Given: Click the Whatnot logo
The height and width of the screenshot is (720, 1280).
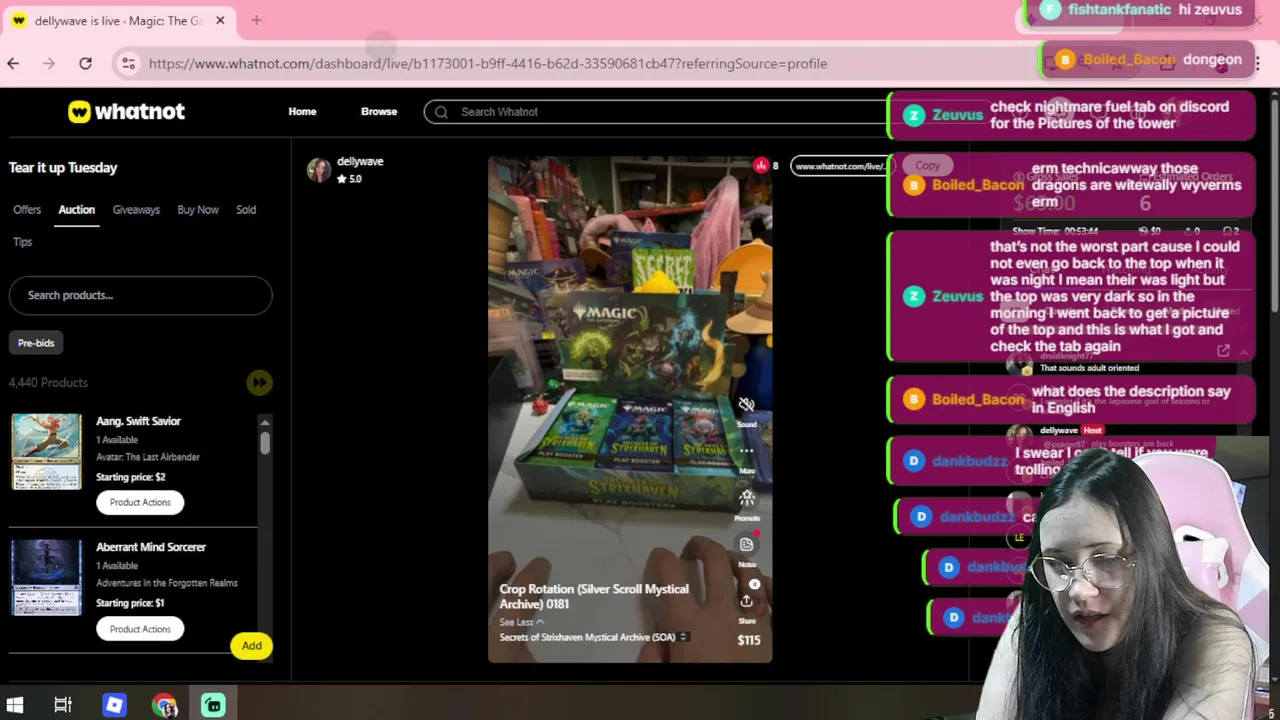Looking at the screenshot, I should 126,111.
